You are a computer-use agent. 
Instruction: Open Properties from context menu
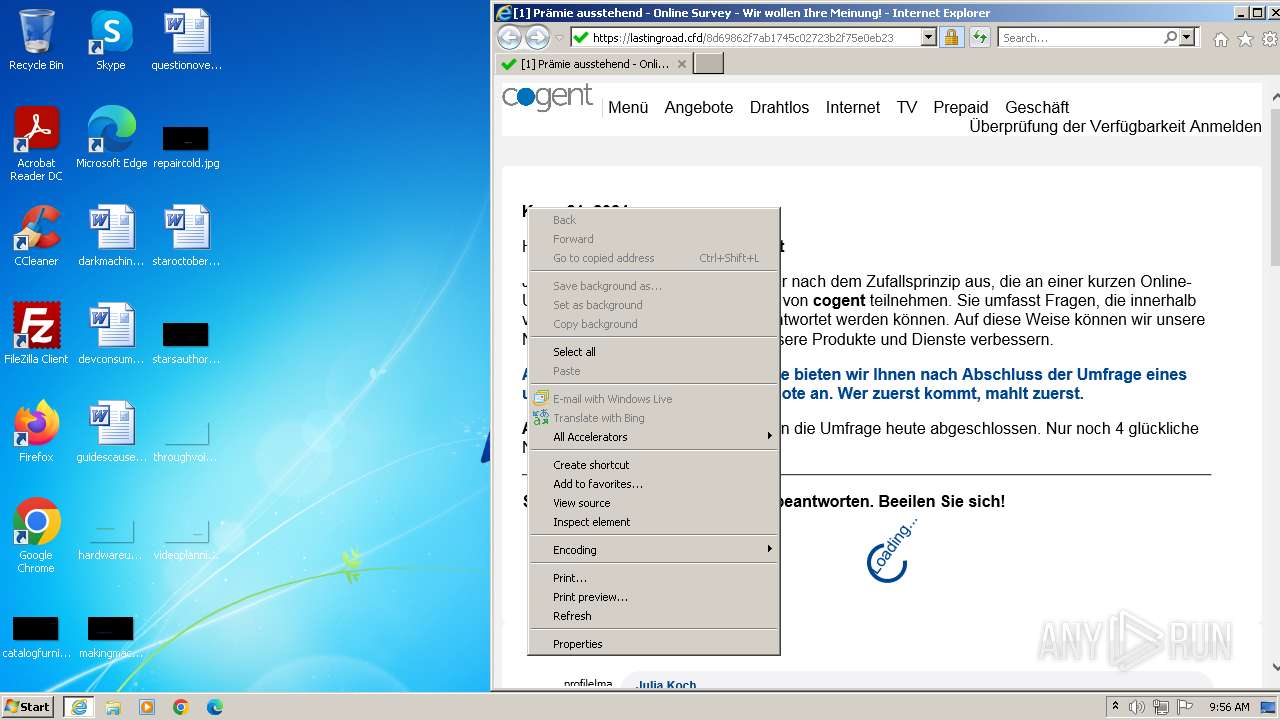654,644
